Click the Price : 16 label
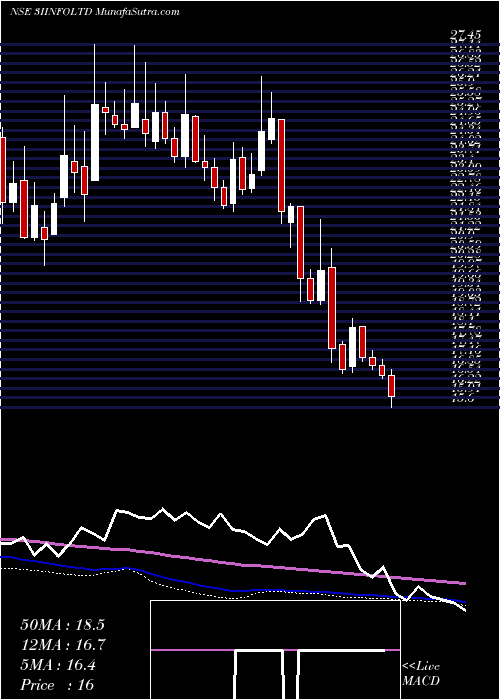500x700 pixels. coord(57,685)
